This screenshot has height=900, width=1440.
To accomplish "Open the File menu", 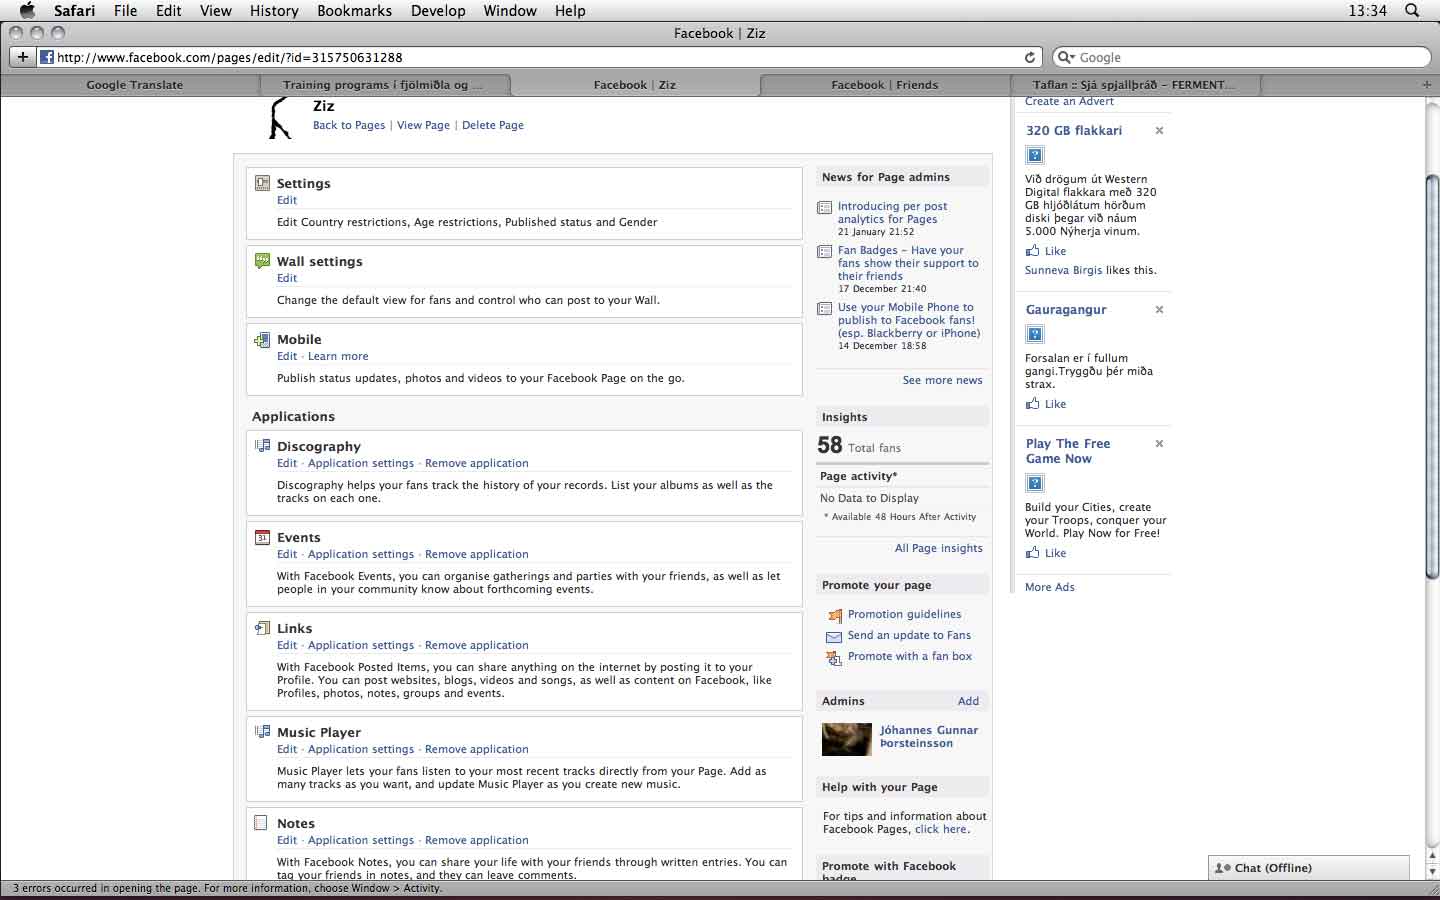I will [126, 10].
